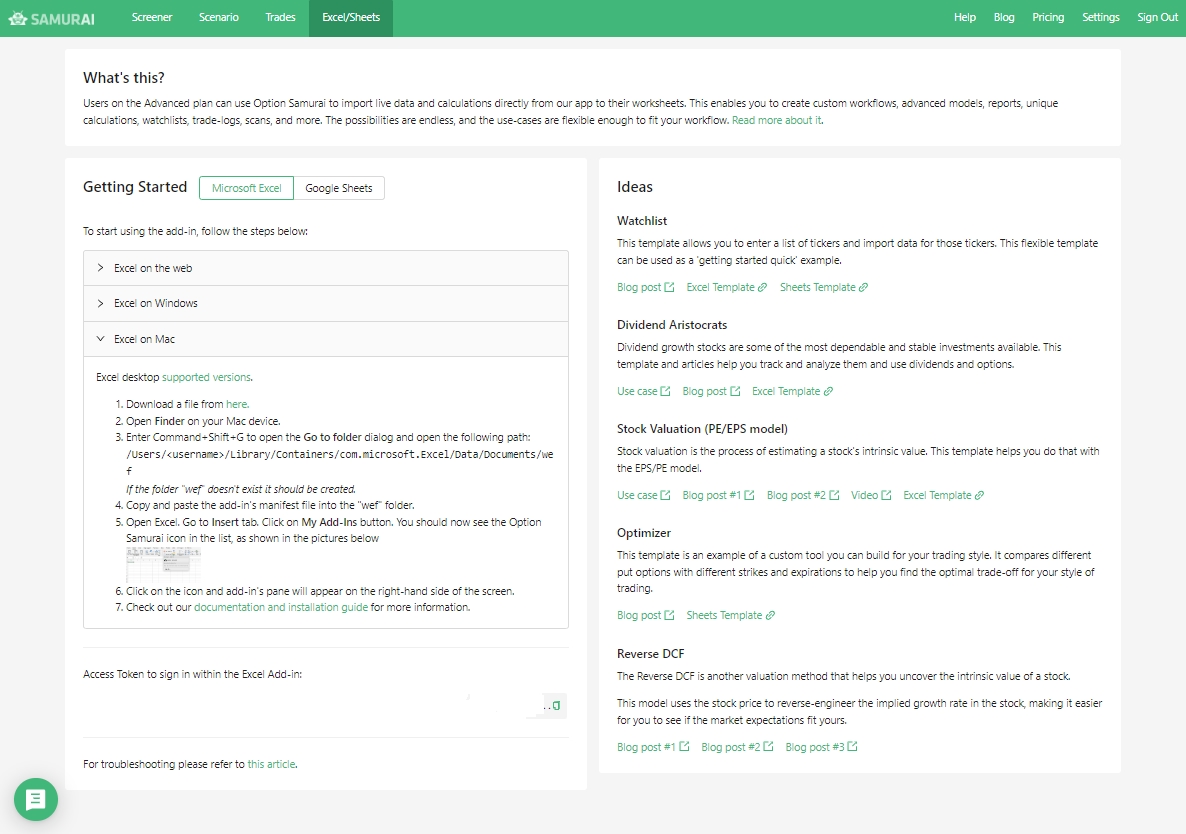Viewport: 1186px width, 834px height.
Task: Open the Dividend Aristocrats Excel Template
Action: coord(792,392)
